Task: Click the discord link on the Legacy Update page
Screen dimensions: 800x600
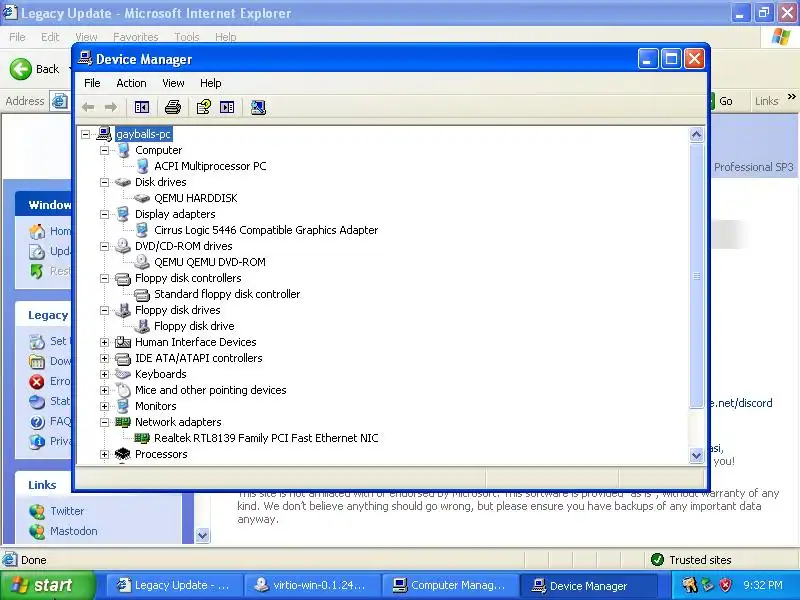Action: click(x=741, y=403)
